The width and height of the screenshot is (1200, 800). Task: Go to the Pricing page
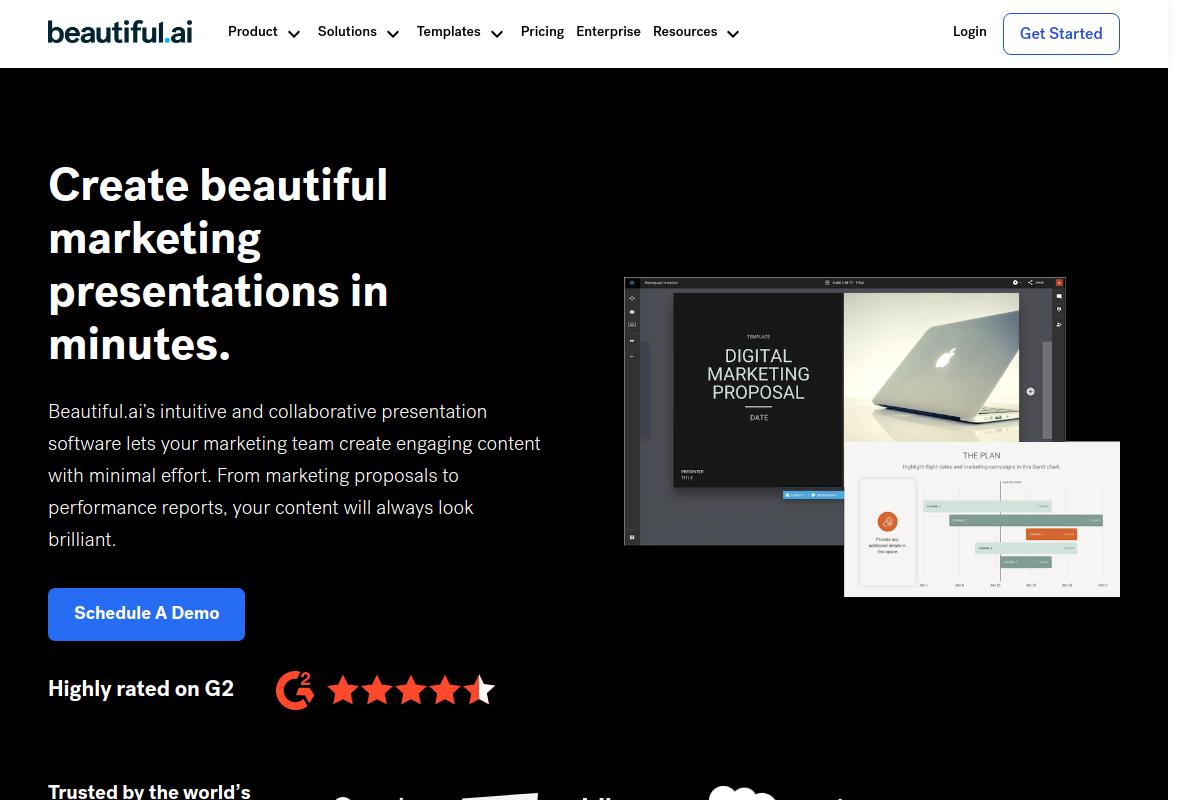click(542, 32)
